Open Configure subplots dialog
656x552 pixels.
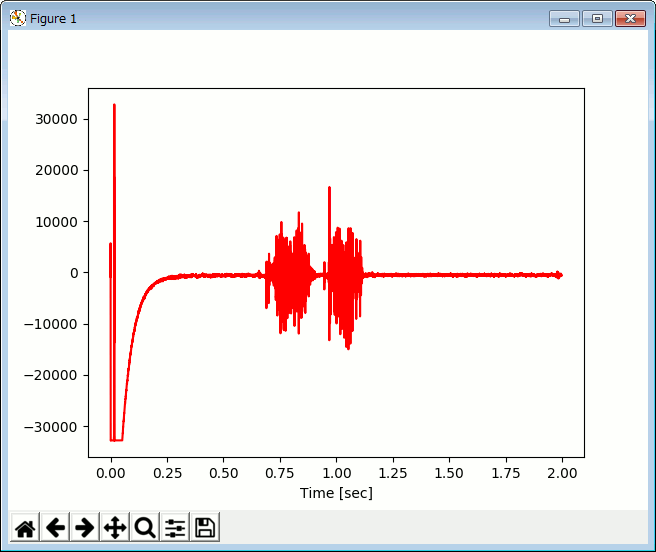[x=175, y=527]
